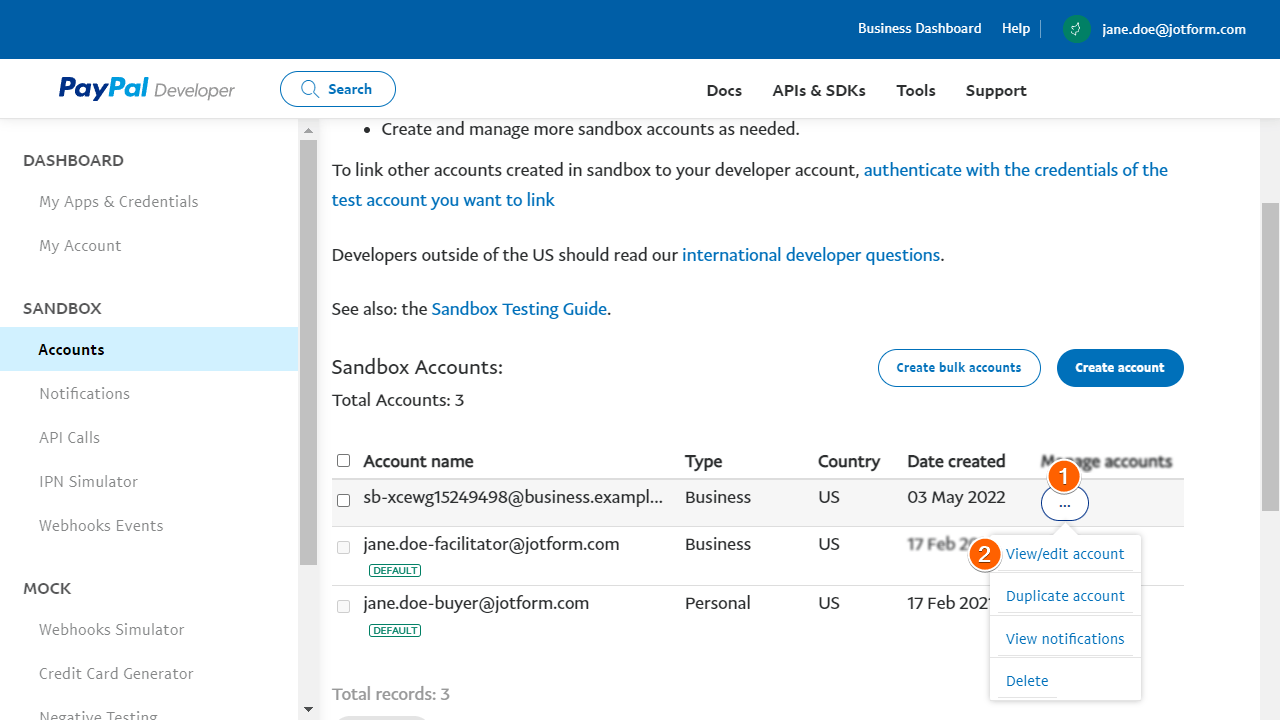Select View notifications menu entry

point(1064,639)
